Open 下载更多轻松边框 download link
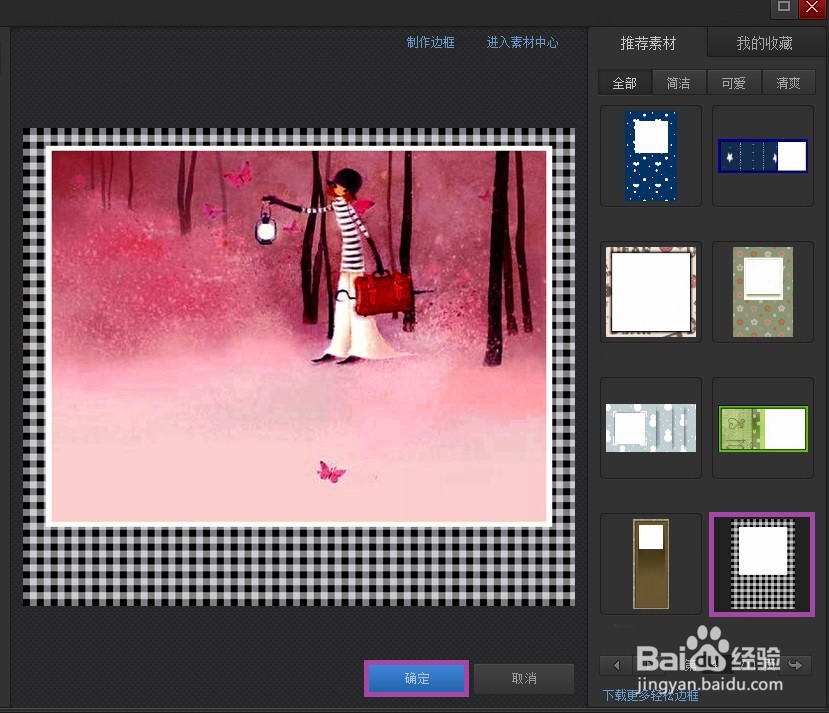 [650, 696]
